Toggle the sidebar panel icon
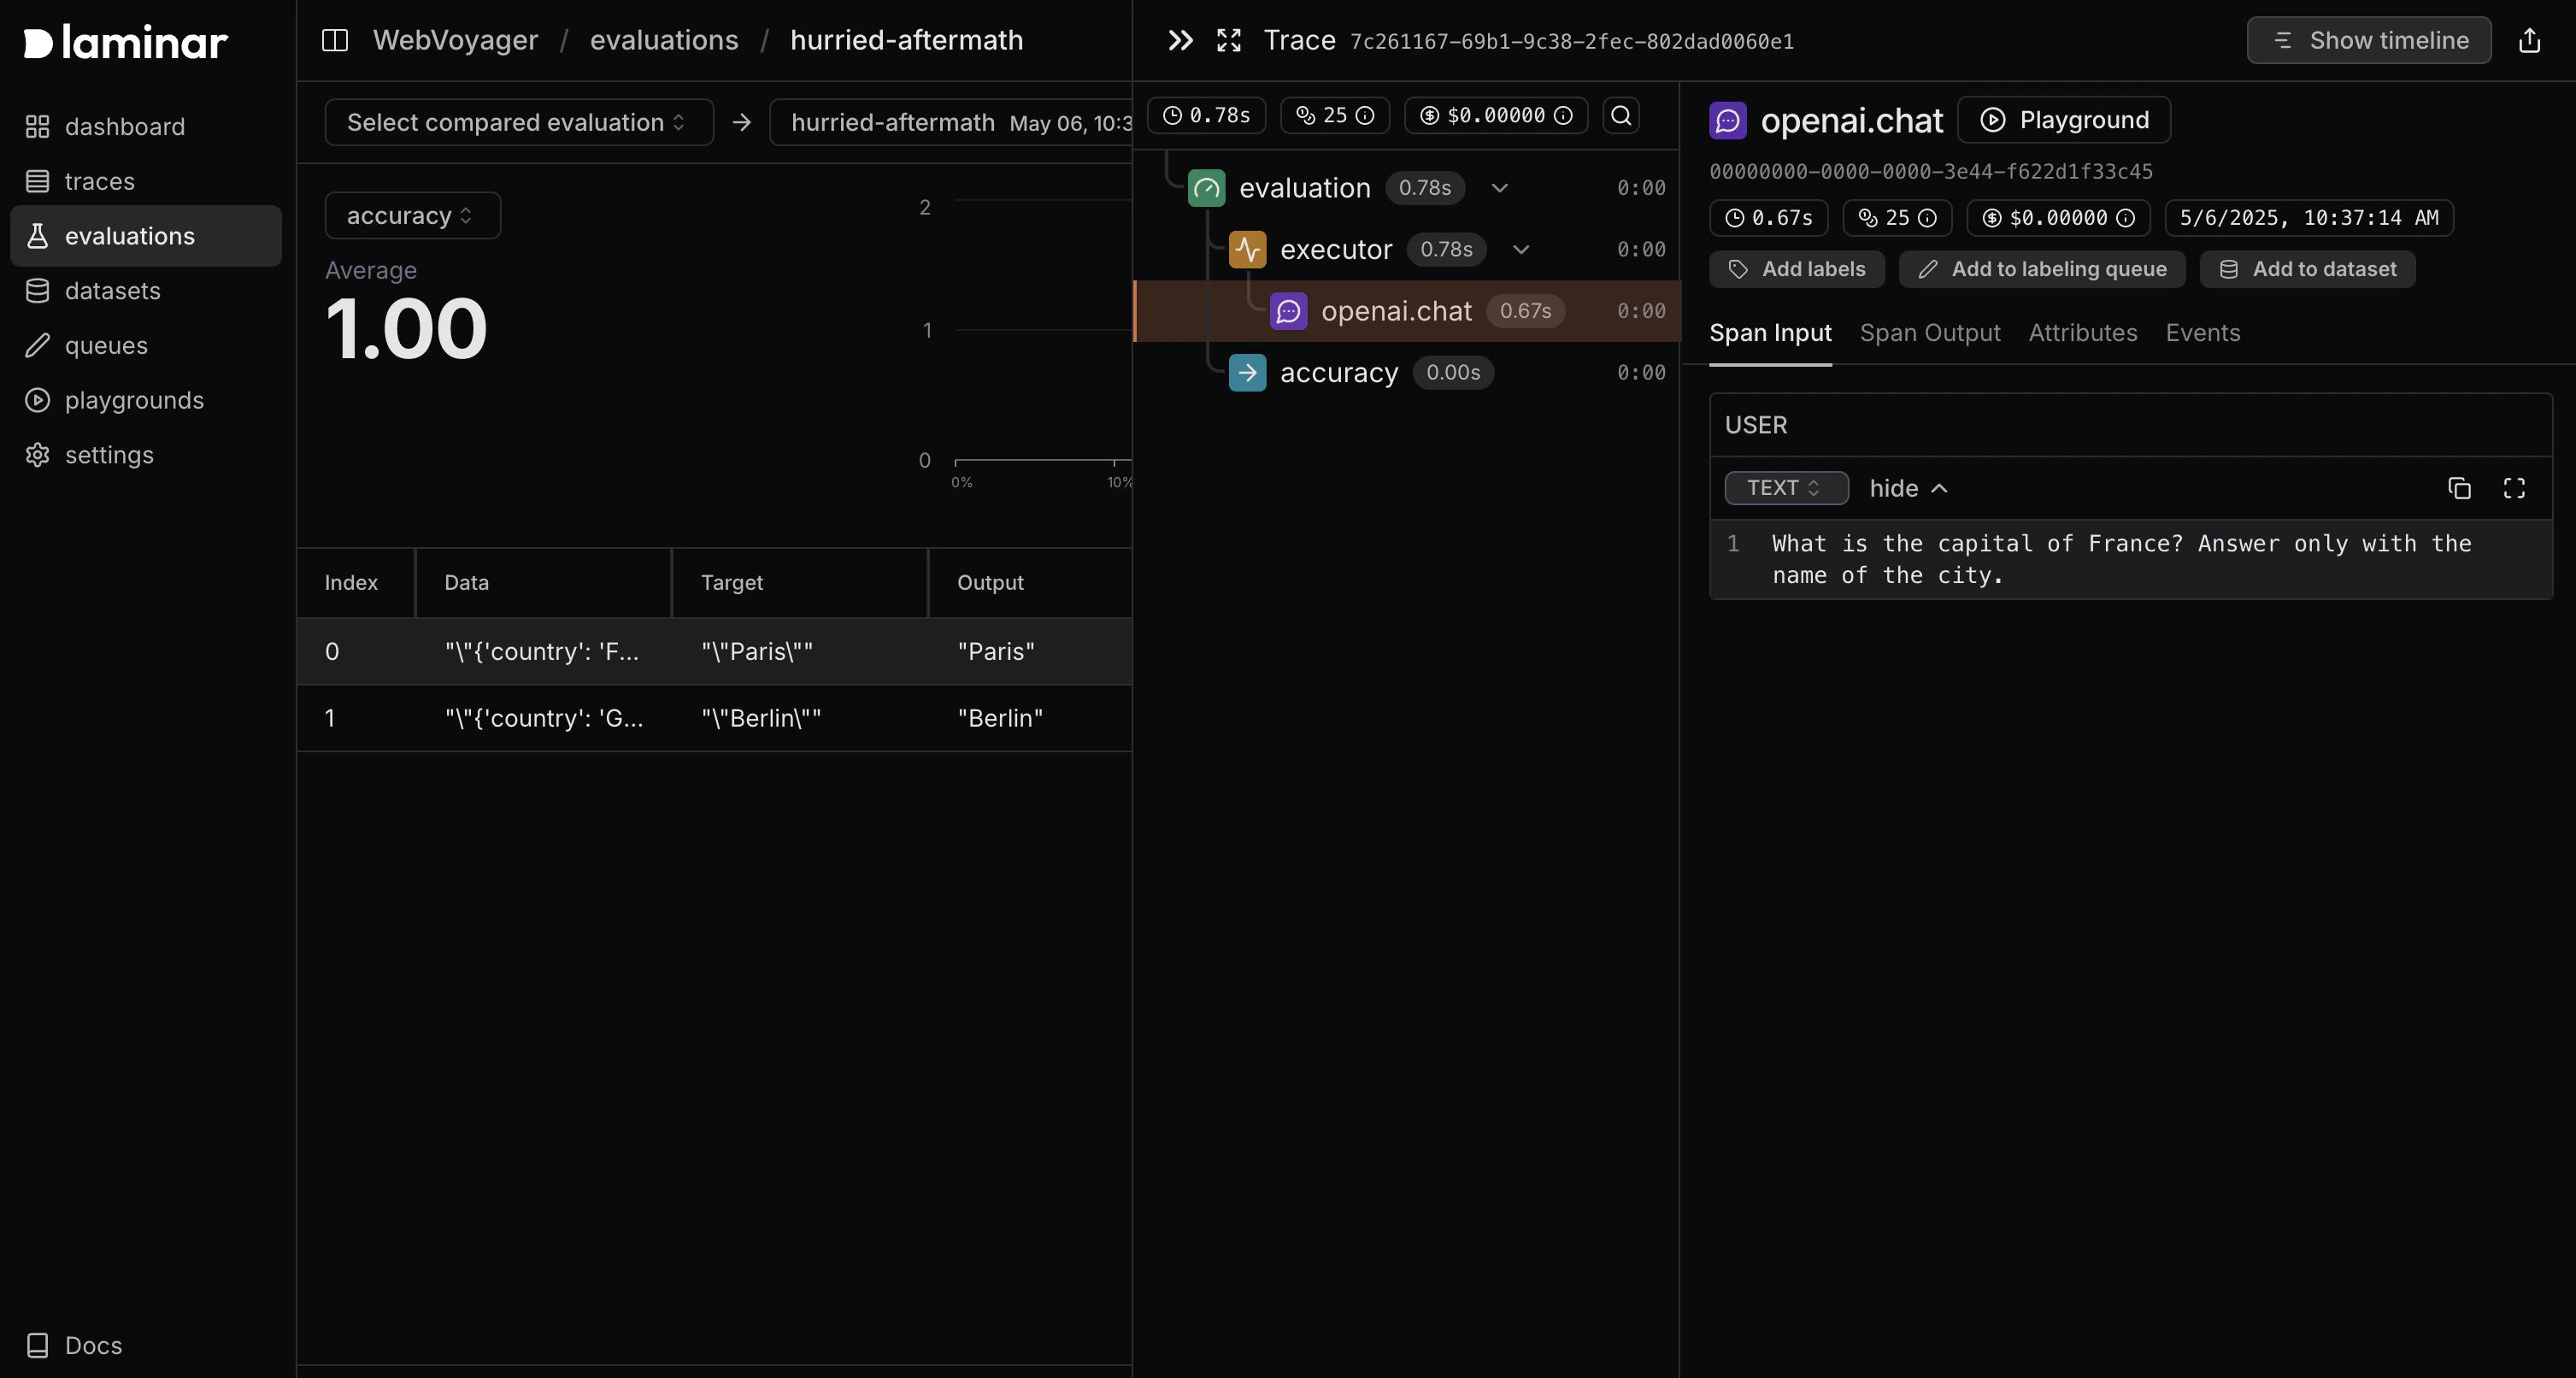The image size is (2576, 1378). click(x=334, y=40)
